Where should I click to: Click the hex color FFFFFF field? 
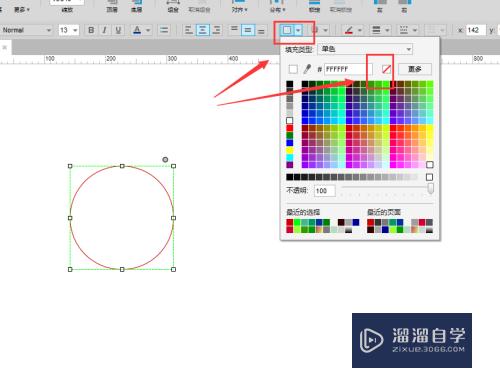[348, 69]
